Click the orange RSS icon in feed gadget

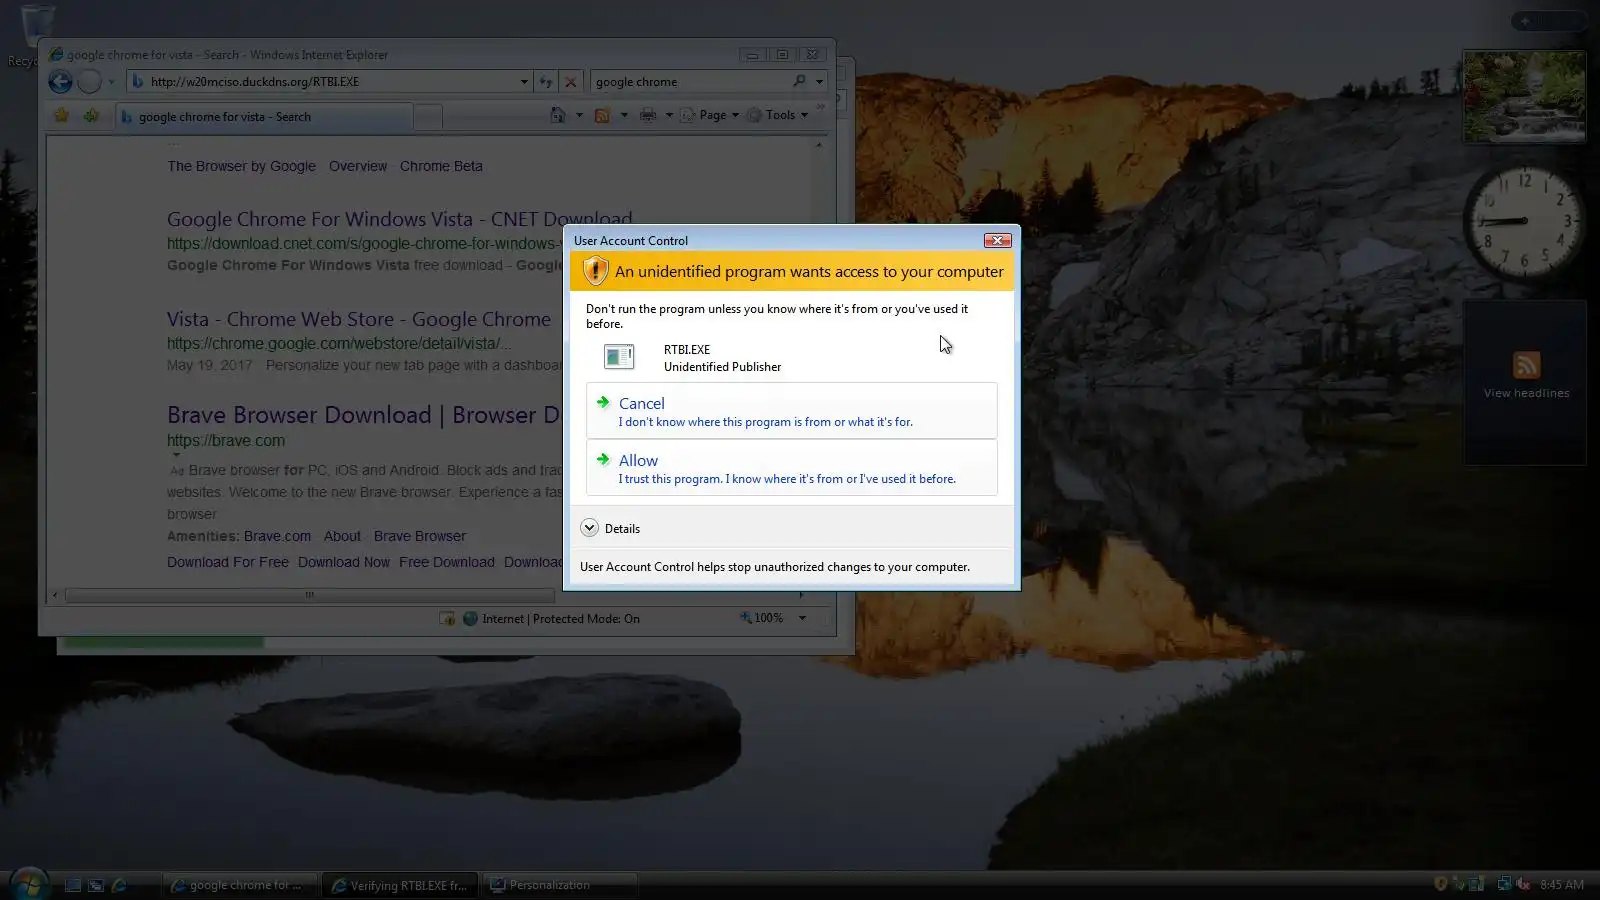point(1526,364)
